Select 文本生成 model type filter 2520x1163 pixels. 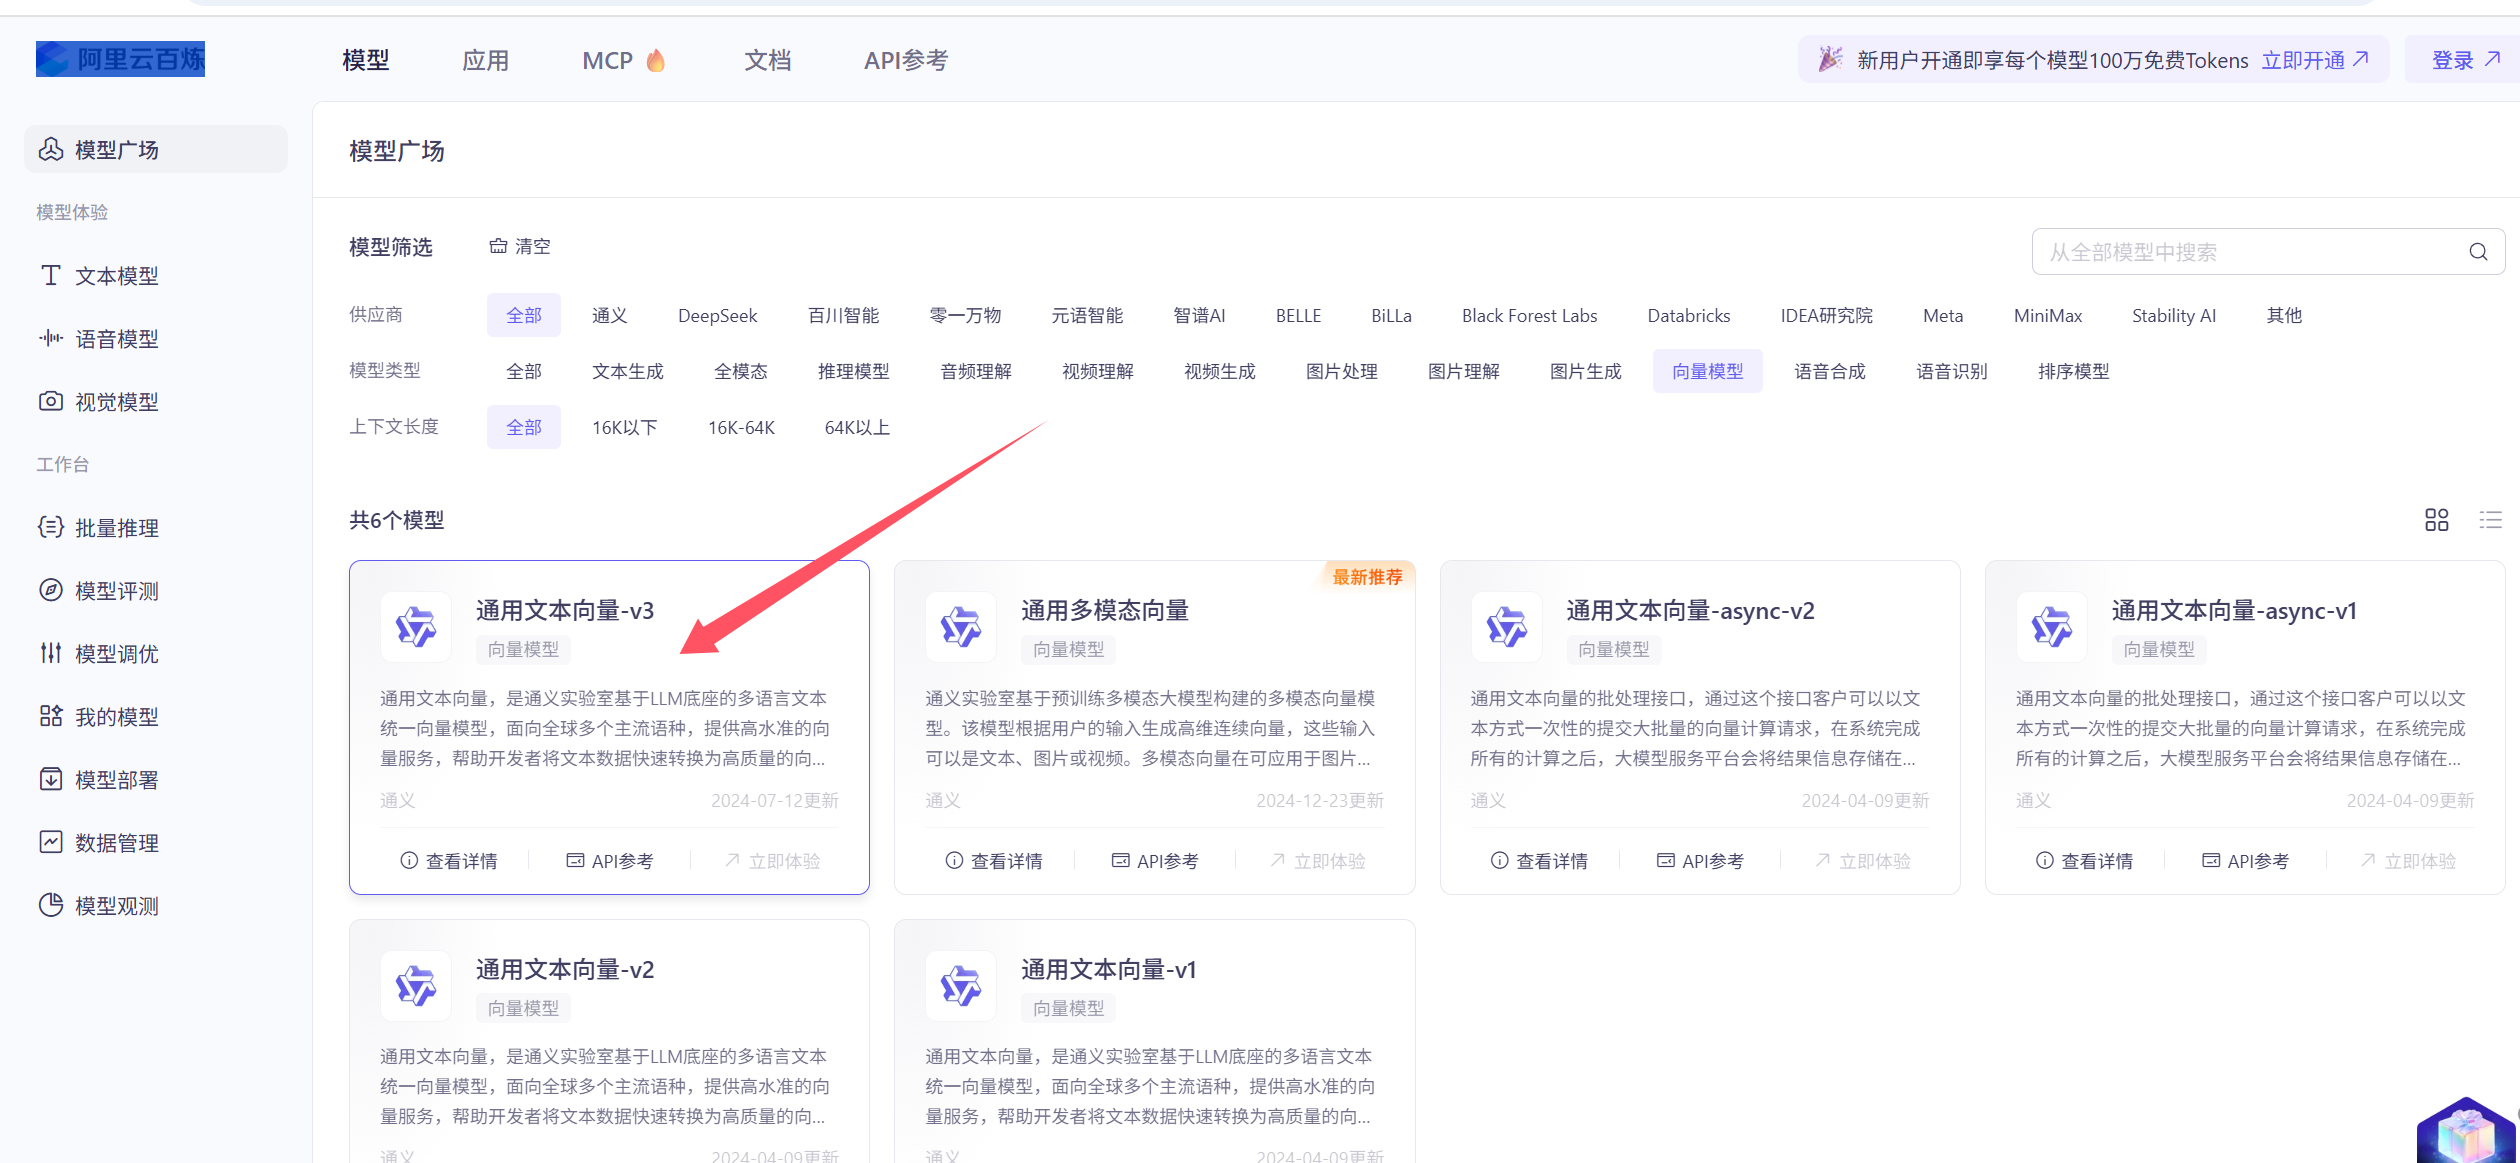click(627, 372)
